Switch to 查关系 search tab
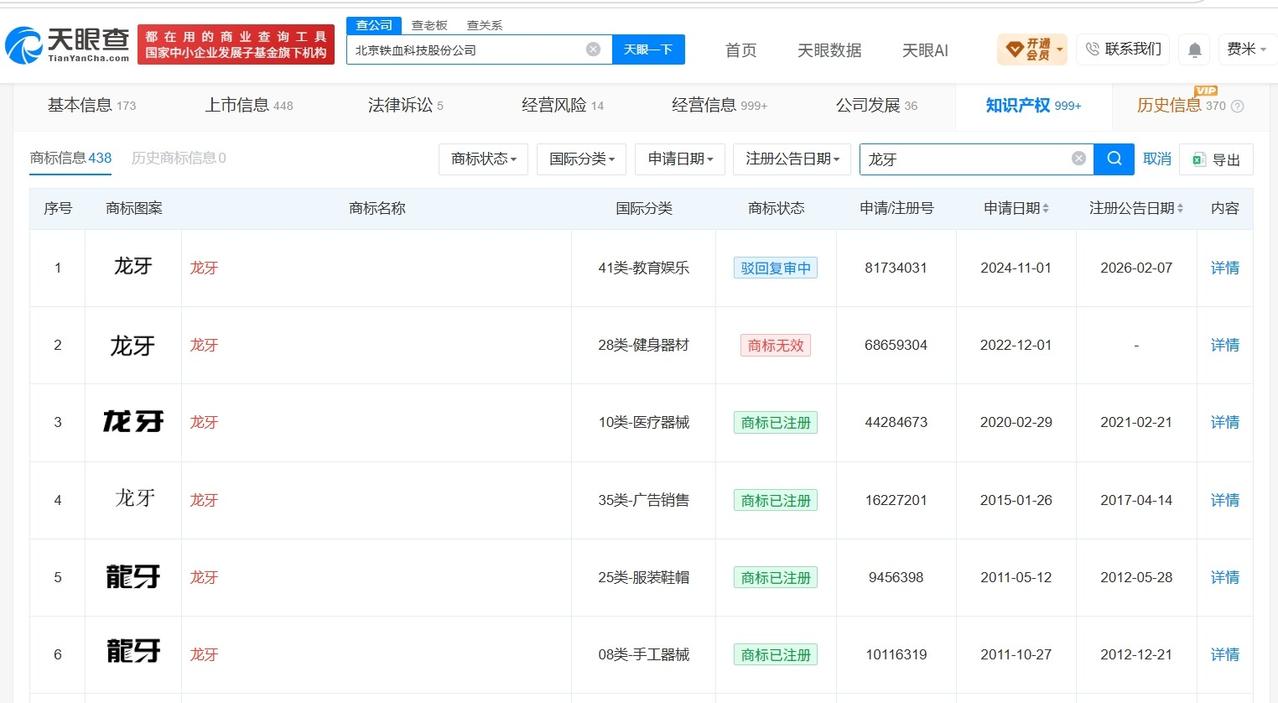The image size is (1278, 703). 485,25
